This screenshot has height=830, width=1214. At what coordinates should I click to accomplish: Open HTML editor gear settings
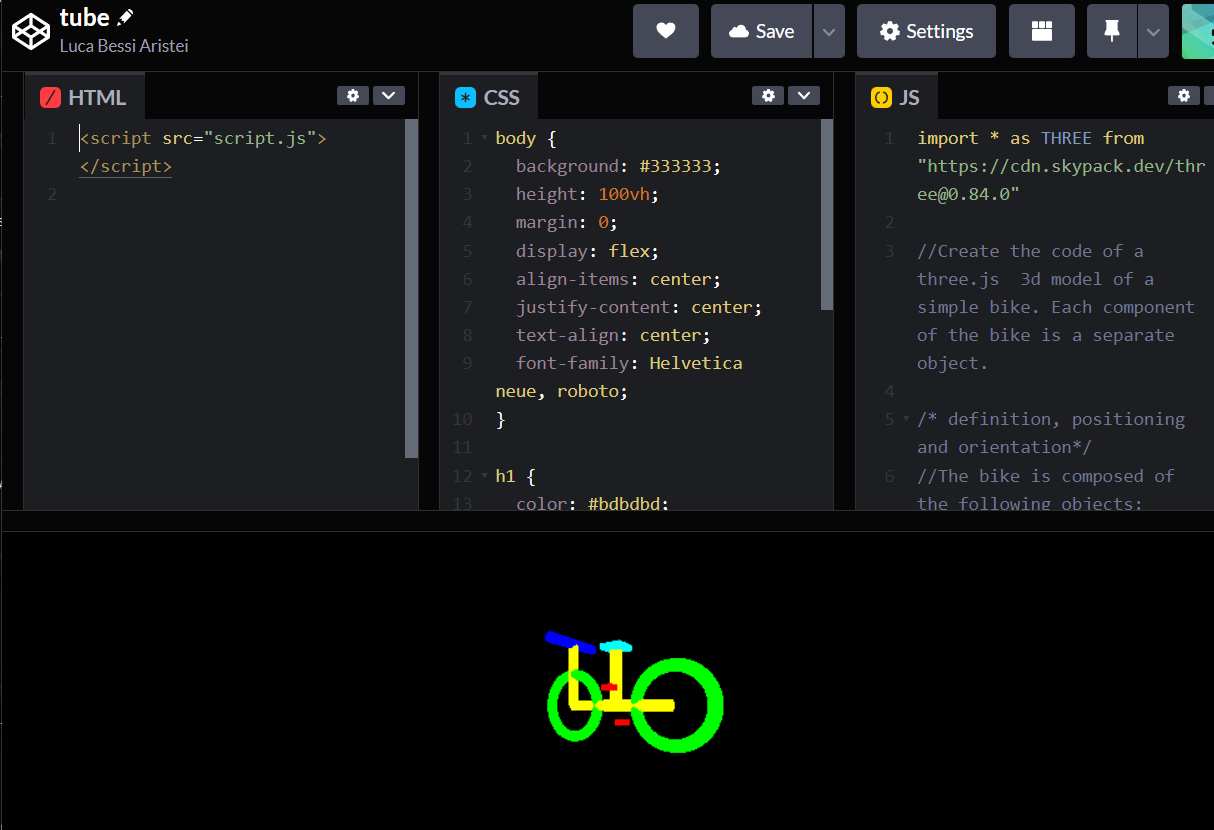(x=353, y=96)
